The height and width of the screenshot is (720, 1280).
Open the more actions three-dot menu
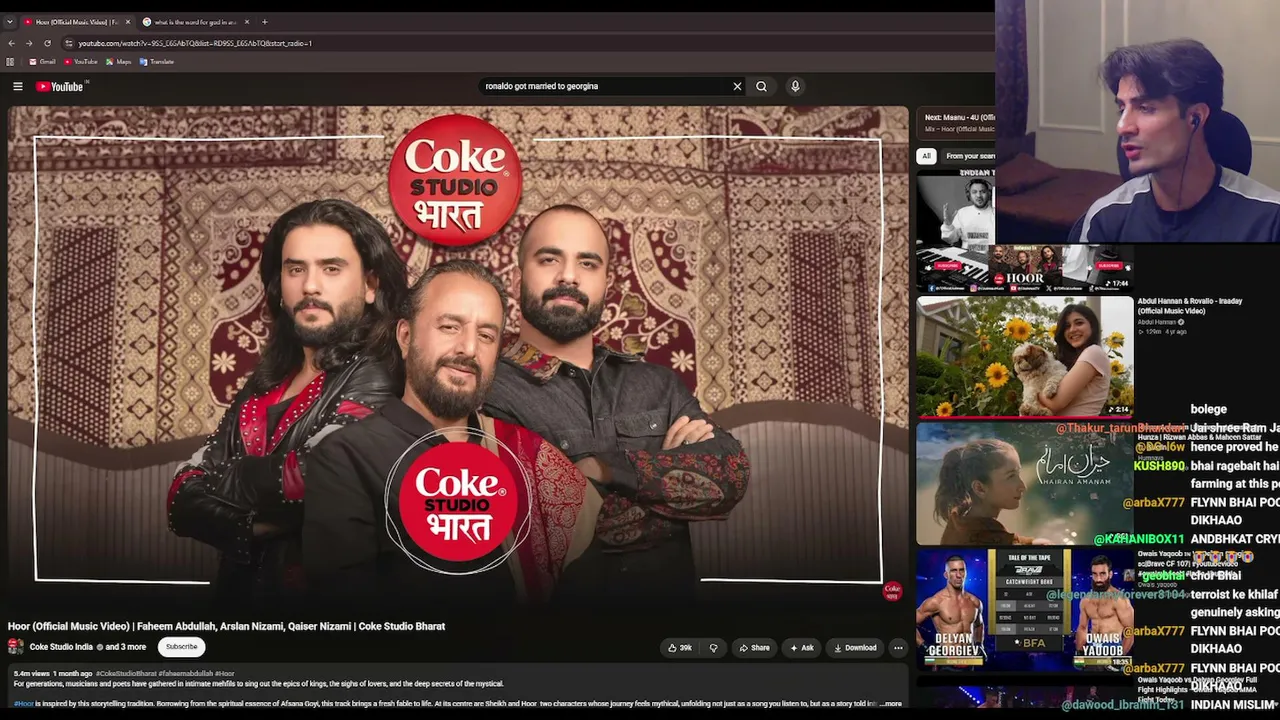coord(898,648)
